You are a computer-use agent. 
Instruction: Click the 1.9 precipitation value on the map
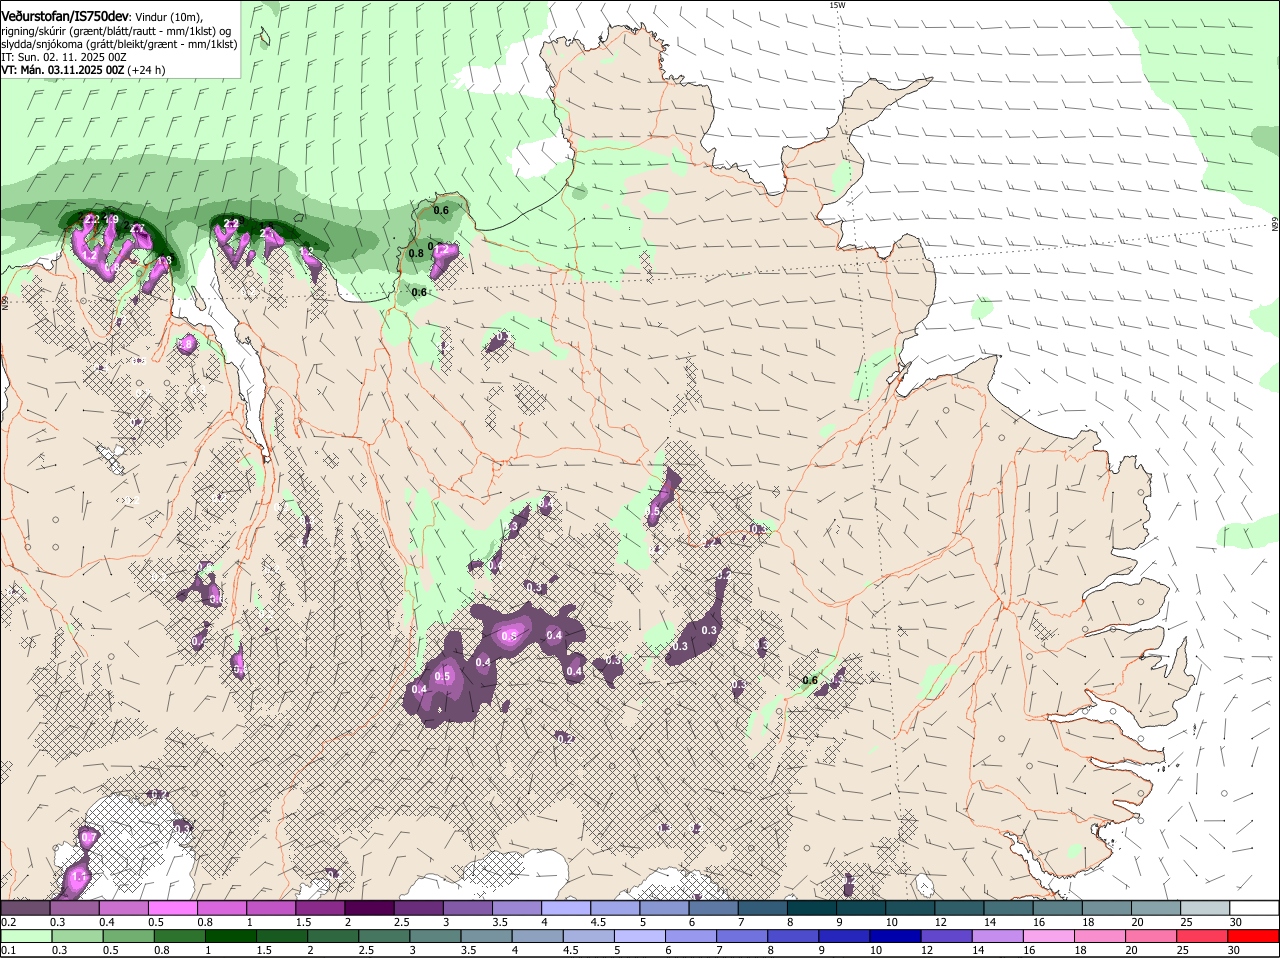(112, 219)
